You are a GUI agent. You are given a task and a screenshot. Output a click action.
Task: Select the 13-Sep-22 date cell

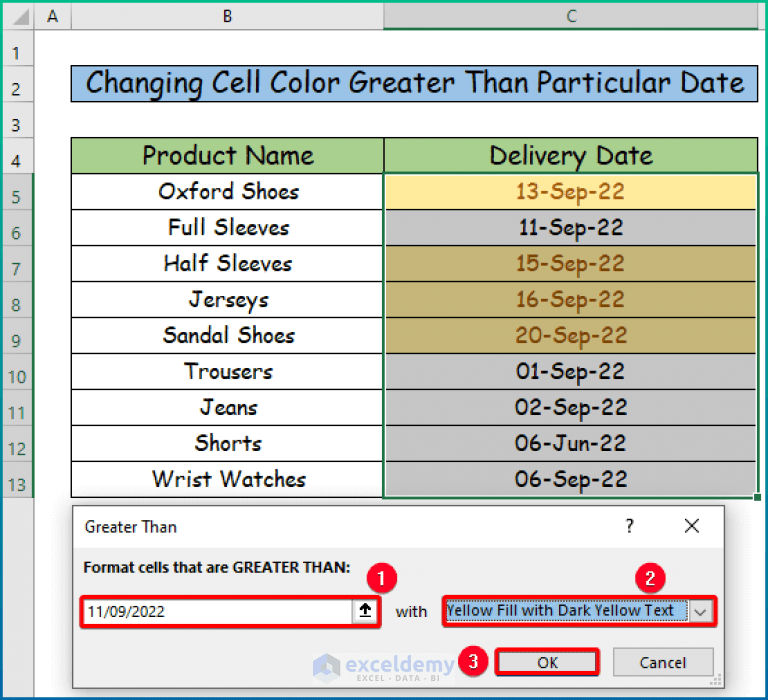(571, 192)
